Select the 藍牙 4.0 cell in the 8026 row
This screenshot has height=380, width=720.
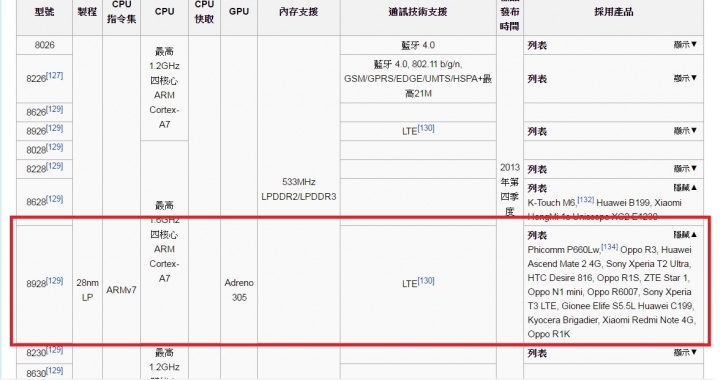click(x=418, y=45)
